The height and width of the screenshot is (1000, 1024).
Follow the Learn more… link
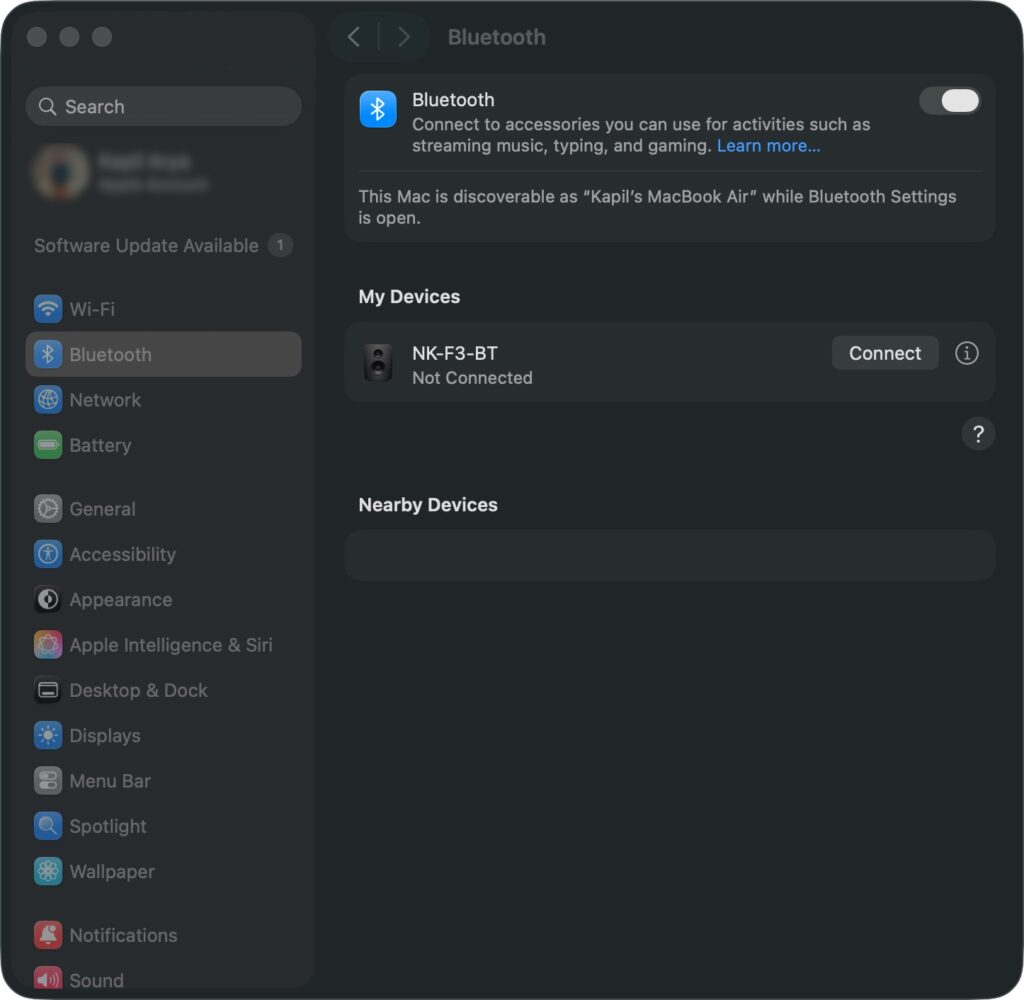(x=768, y=146)
